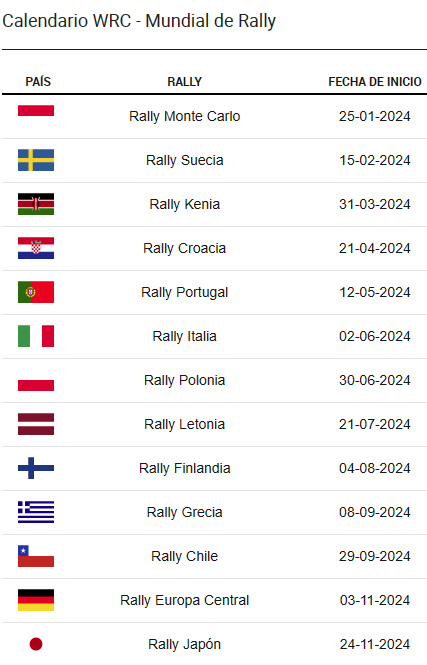Image resolution: width=427 pixels, height=665 pixels.
Task: Click the Calendario WRC page title
Action: pos(139,21)
